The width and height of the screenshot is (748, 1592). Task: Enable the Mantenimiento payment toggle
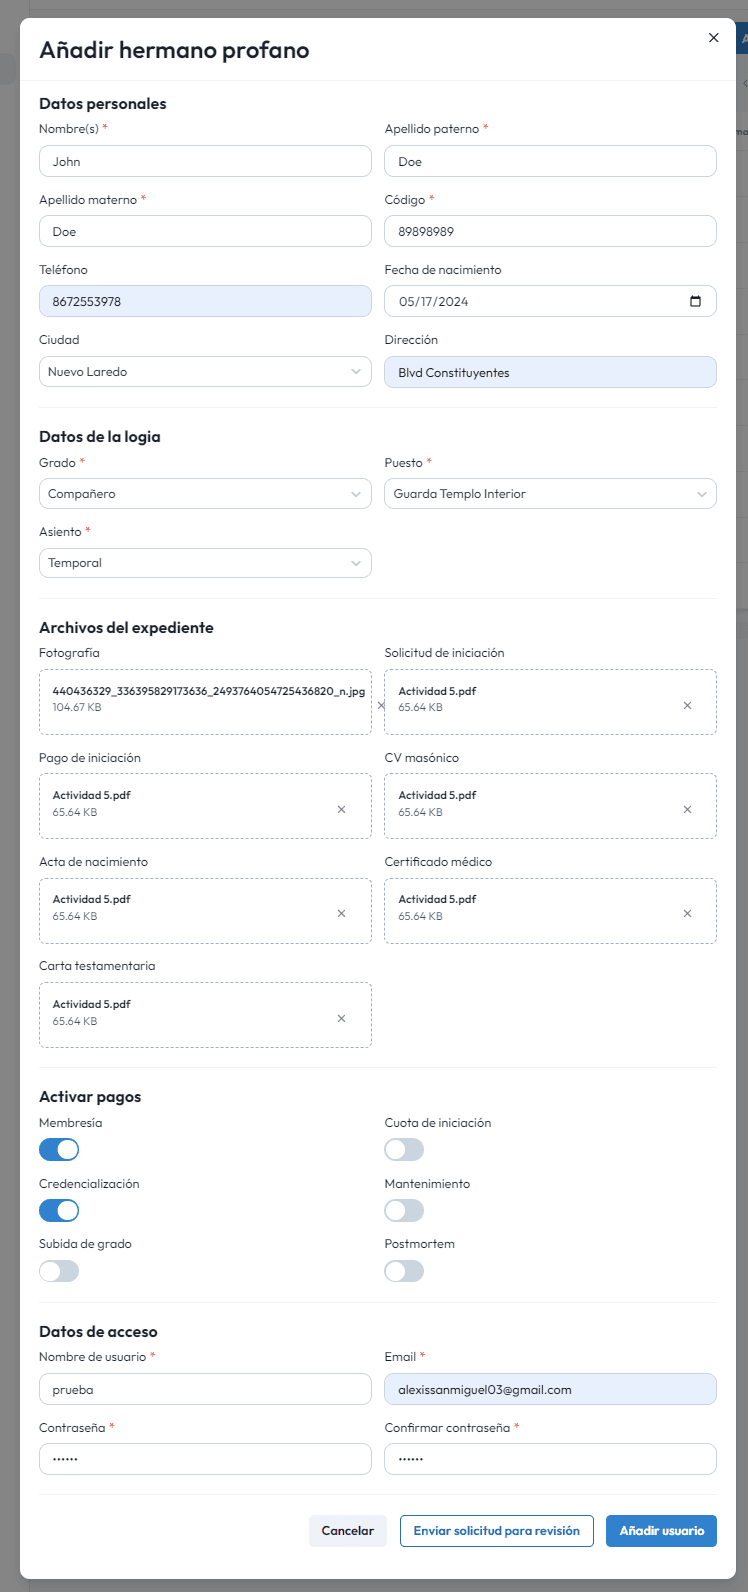404,1211
